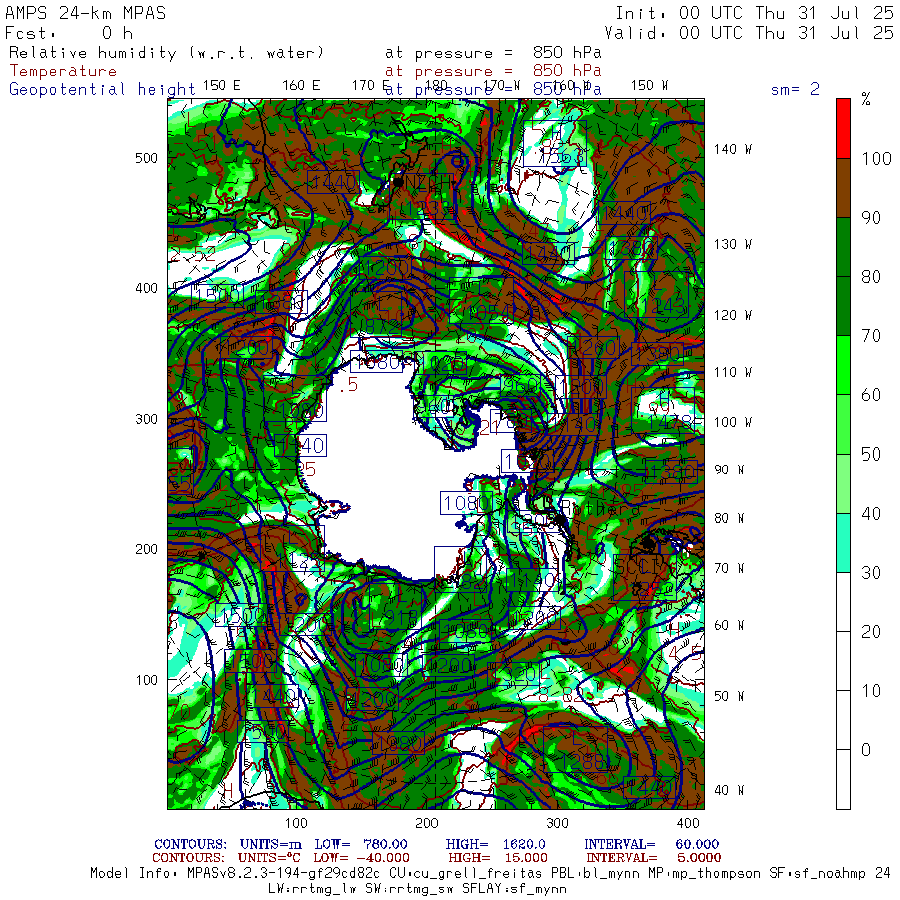Click the 'Init: 00 UTC Thu 31 Jul 25' line
The width and height of the screenshot is (900, 900).
755,13
